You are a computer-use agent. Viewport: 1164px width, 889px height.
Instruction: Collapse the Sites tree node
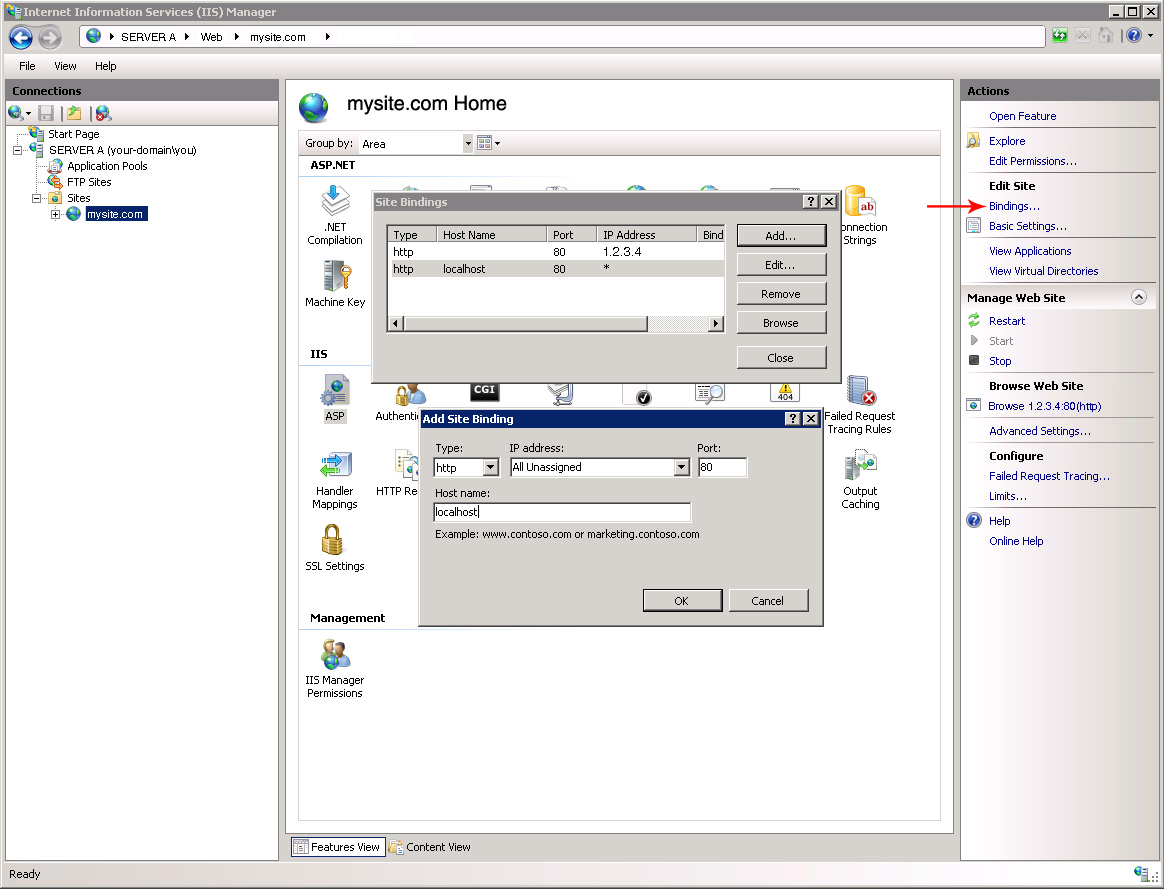coord(36,198)
